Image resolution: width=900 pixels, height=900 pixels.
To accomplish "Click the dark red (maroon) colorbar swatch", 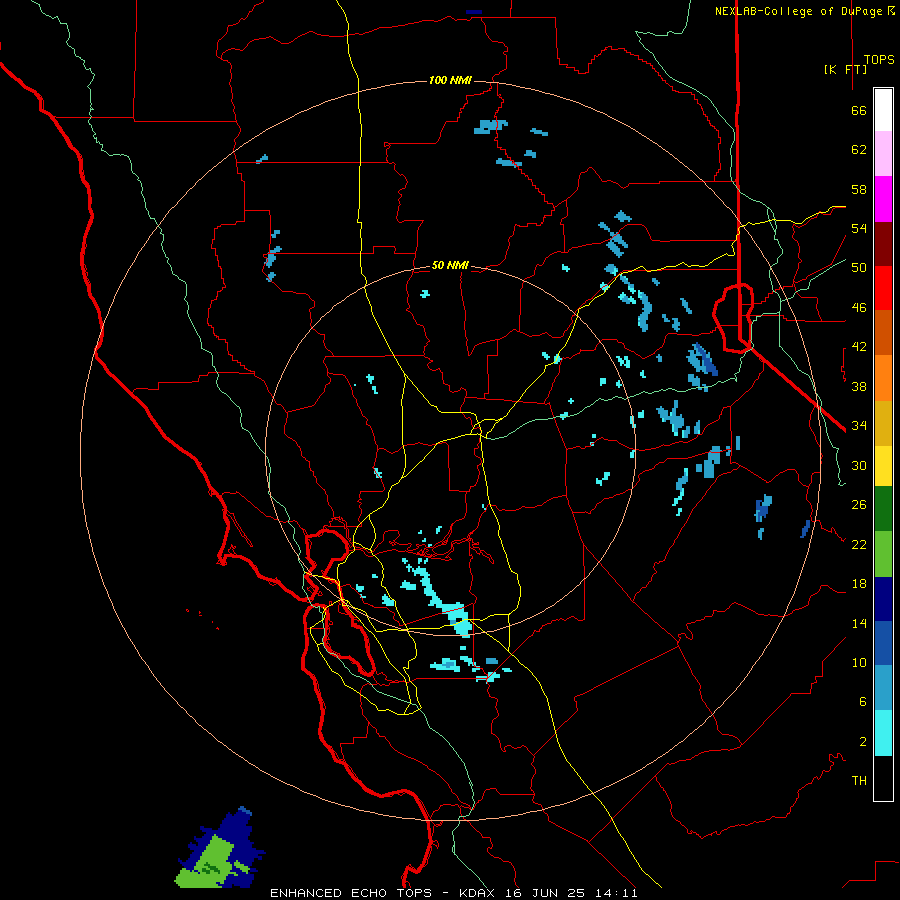I will pyautogui.click(x=883, y=244).
